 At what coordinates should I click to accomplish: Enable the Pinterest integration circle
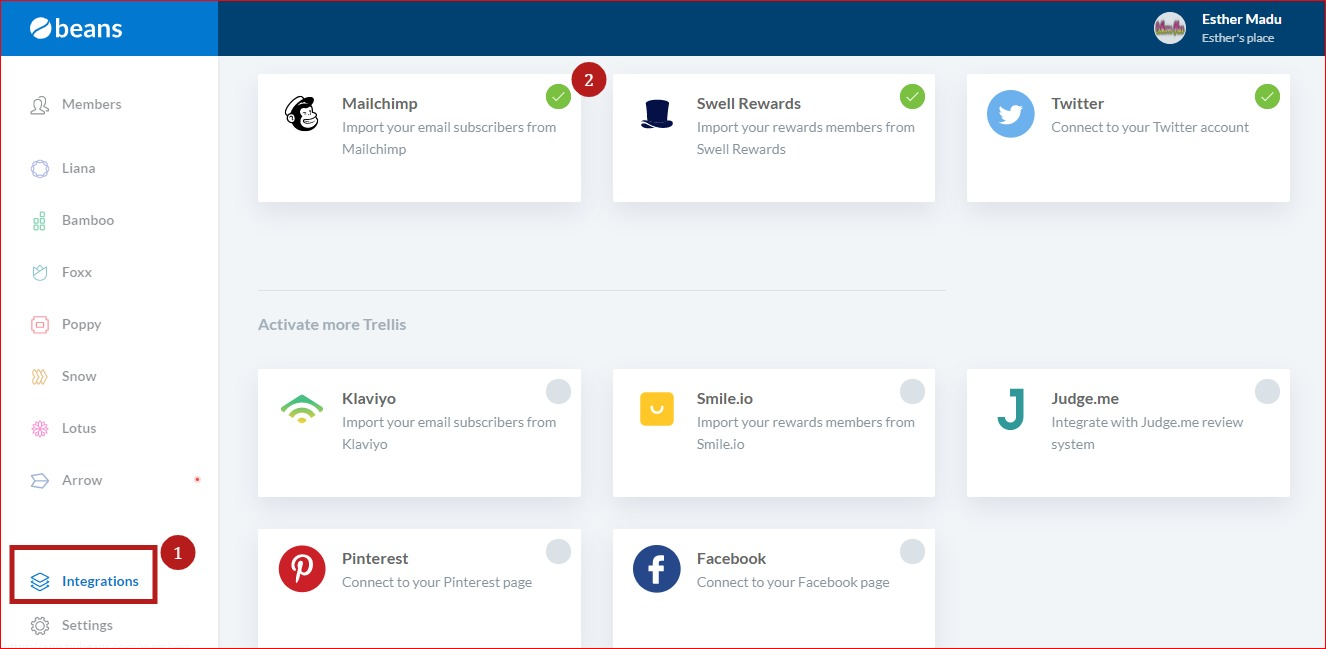point(558,551)
